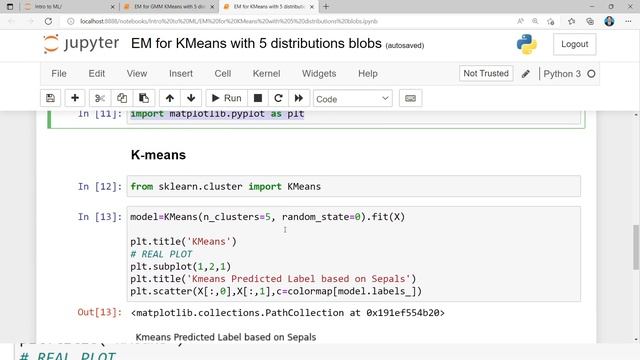640x360 pixels.
Task: Open the Insert menu
Action: (x=181, y=73)
